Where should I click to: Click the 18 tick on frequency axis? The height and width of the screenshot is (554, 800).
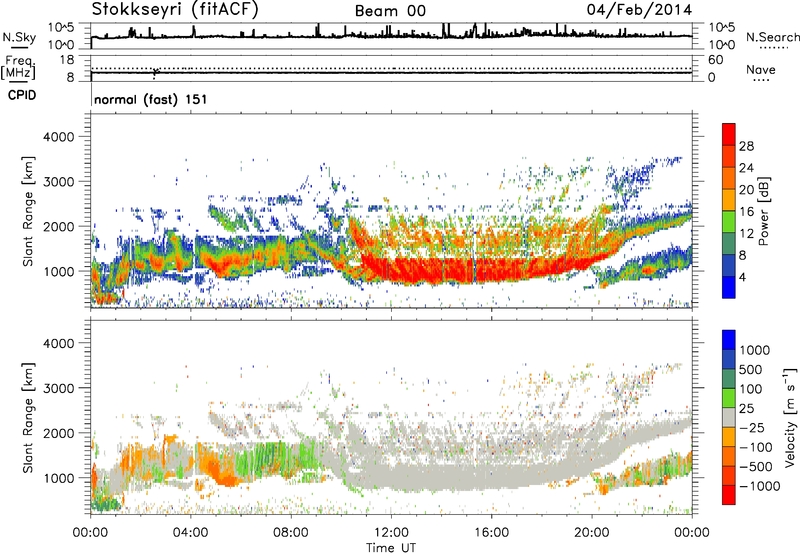pyautogui.click(x=67, y=60)
